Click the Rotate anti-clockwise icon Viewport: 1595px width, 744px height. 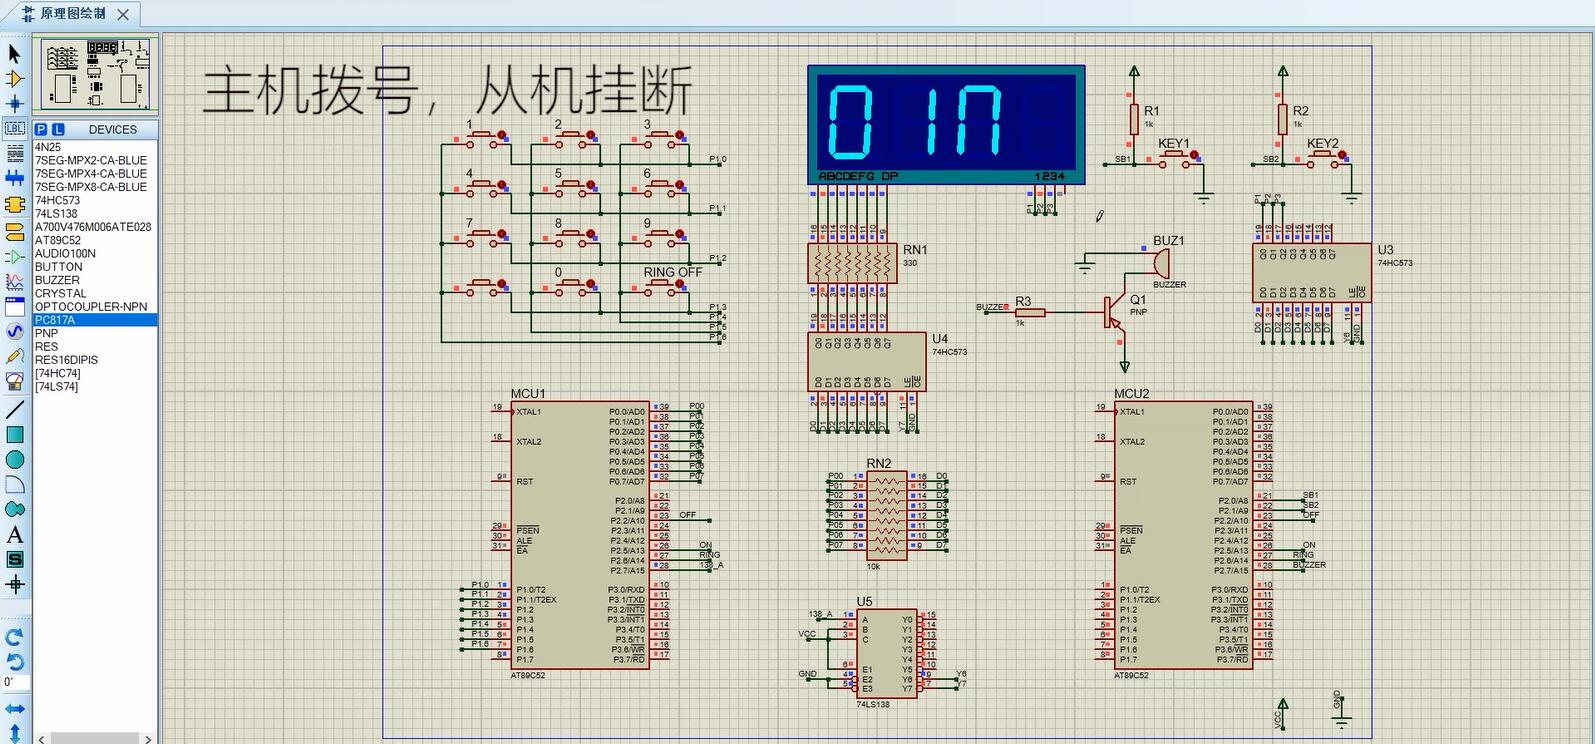click(14, 661)
